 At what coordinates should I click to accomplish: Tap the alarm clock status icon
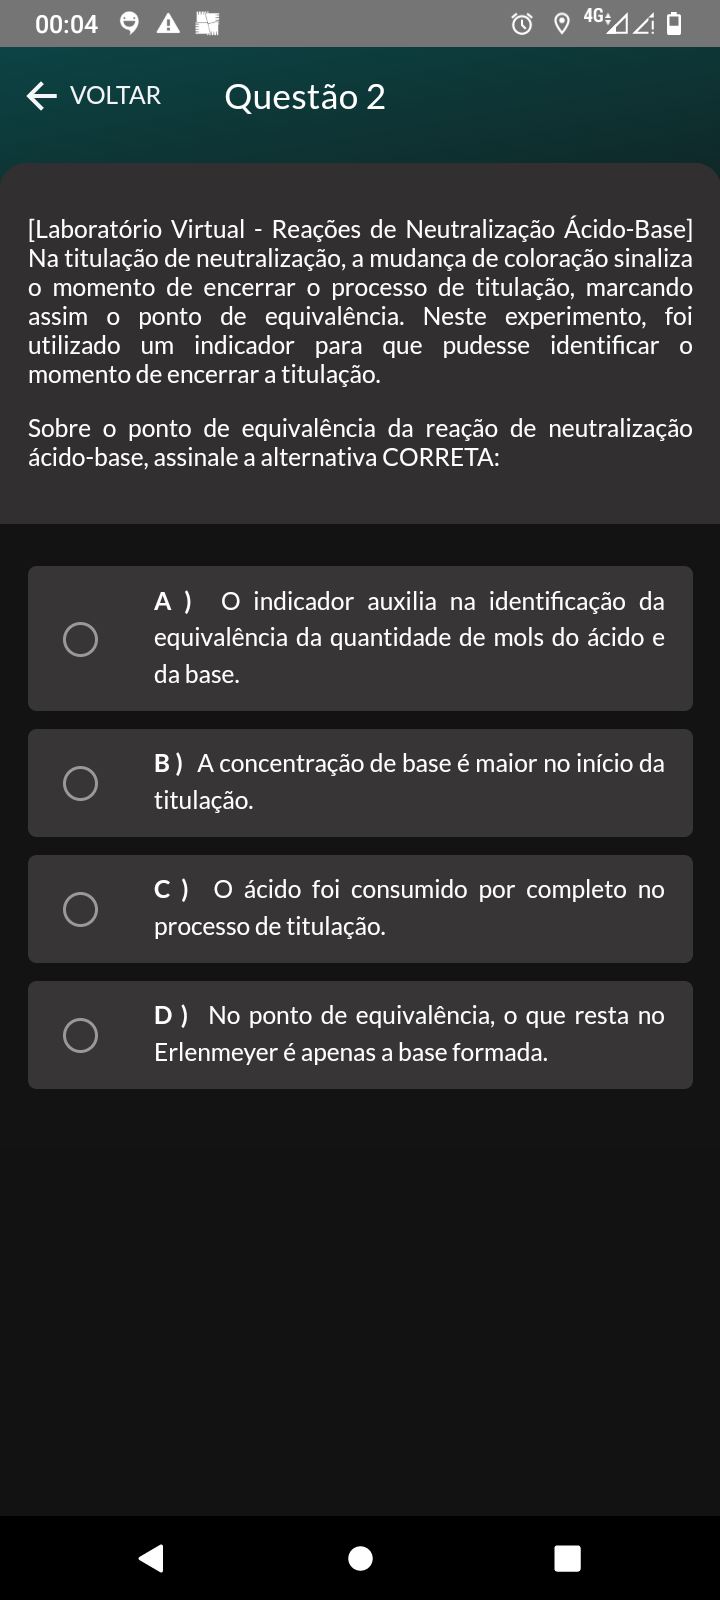click(522, 23)
